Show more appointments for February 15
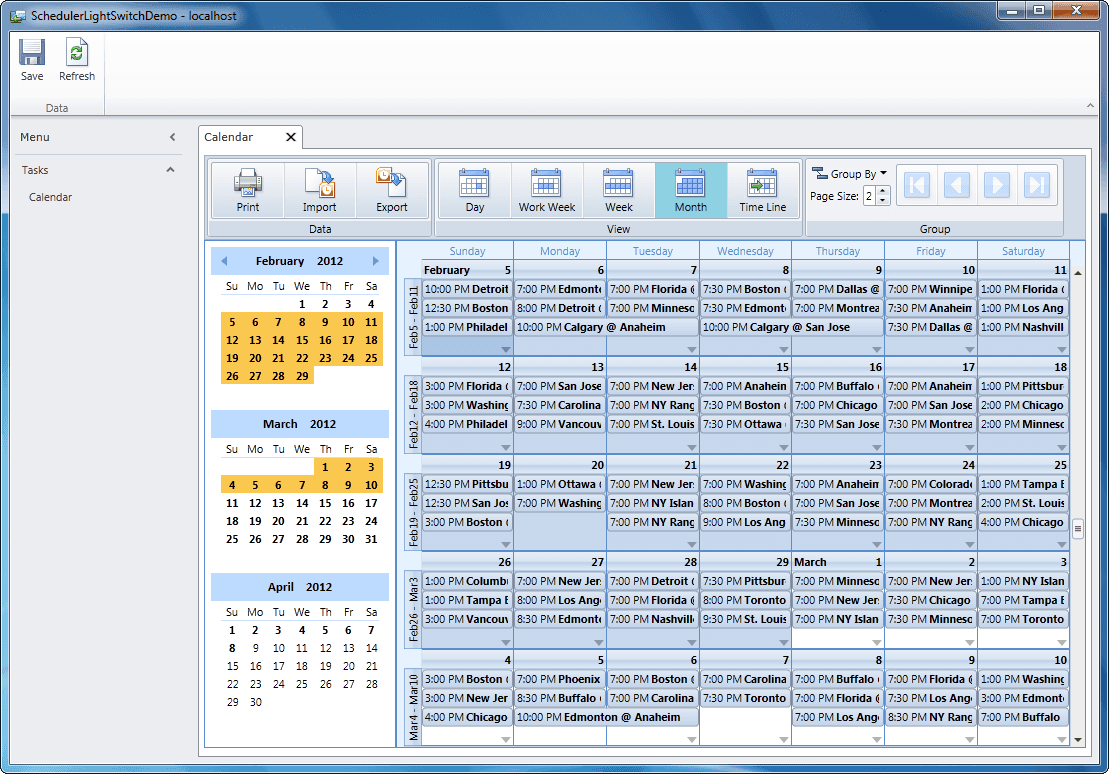1109x774 pixels. click(x=784, y=447)
